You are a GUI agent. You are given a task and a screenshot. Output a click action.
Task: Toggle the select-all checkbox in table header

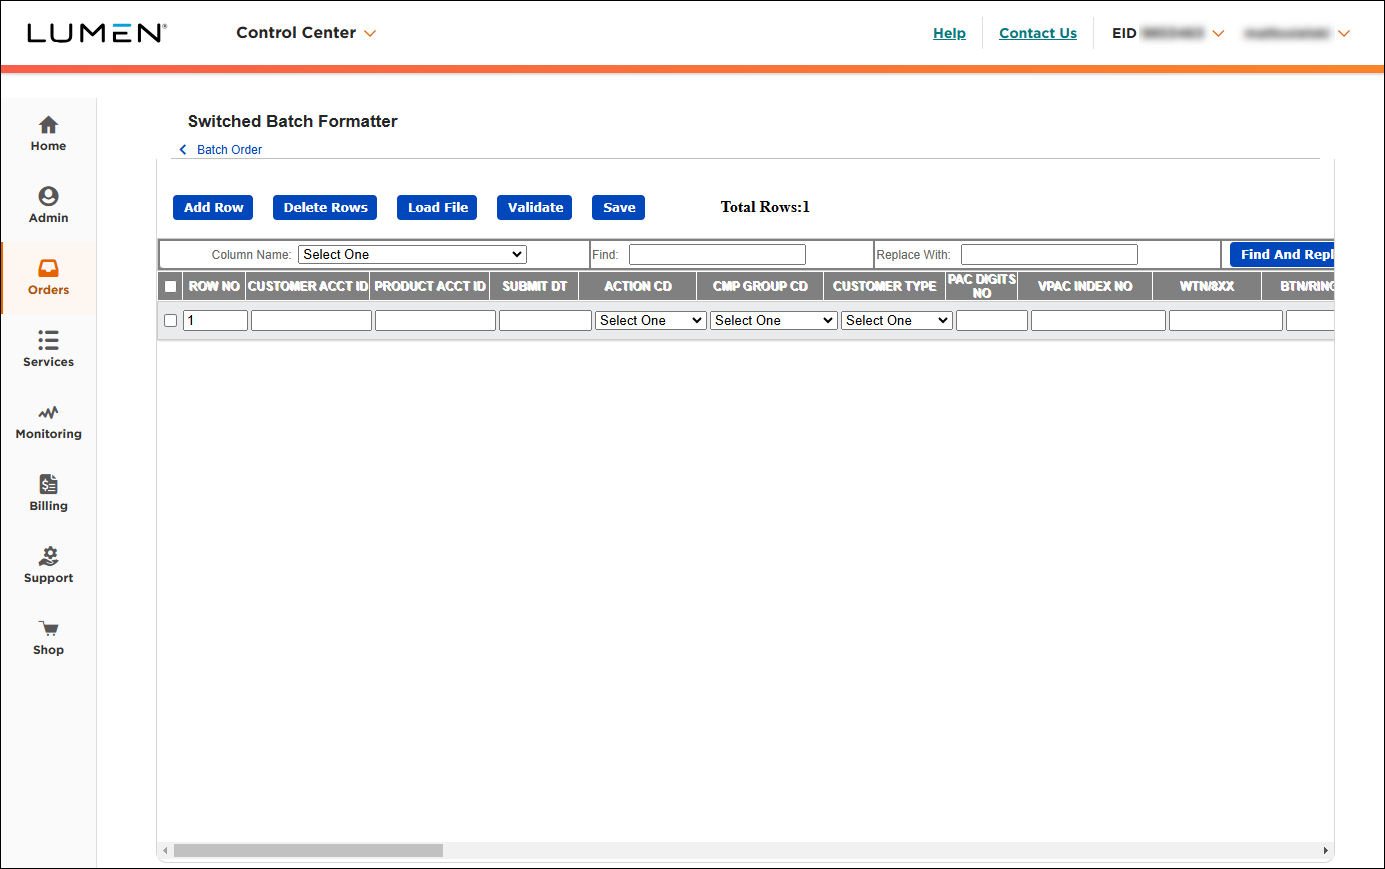(171, 287)
